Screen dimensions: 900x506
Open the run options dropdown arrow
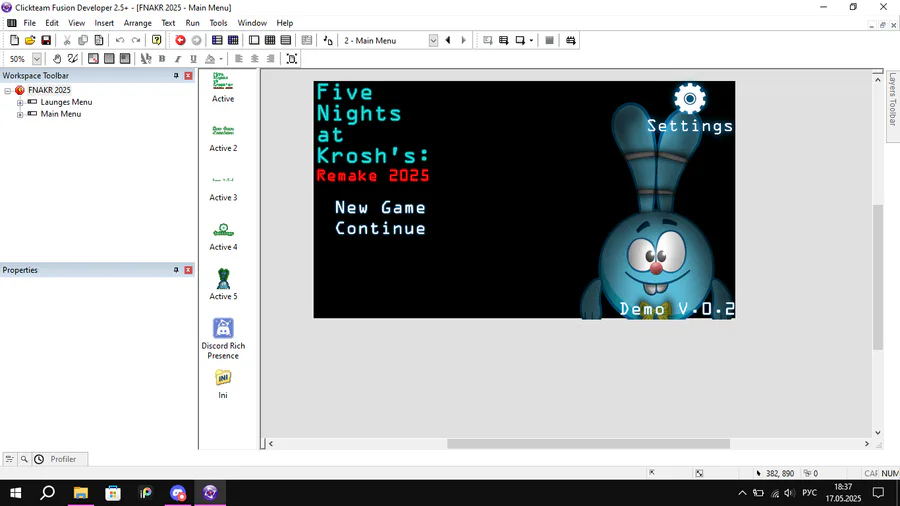pos(531,40)
